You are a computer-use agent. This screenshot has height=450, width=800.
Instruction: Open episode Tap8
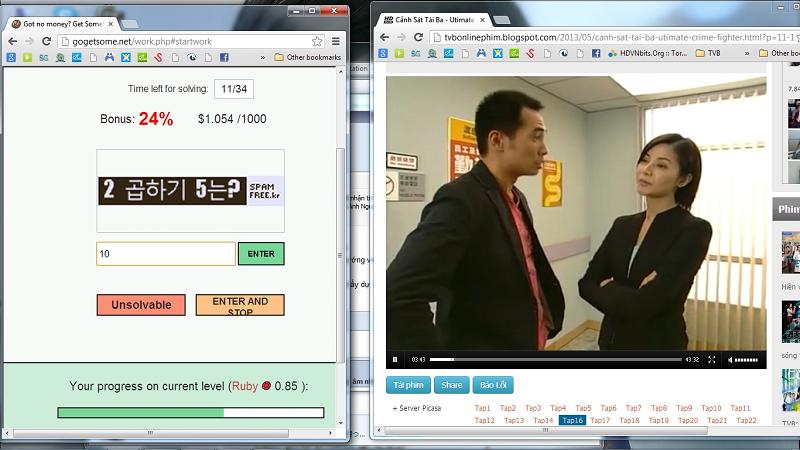(x=659, y=408)
